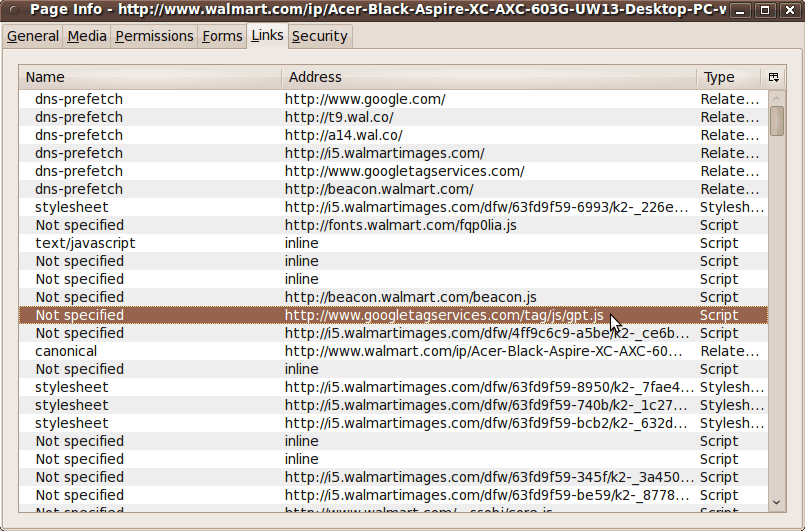Select the stylesheet row with 63fd9f59-bcb2
This screenshot has height=531, width=805.
pyautogui.click(x=393, y=423)
